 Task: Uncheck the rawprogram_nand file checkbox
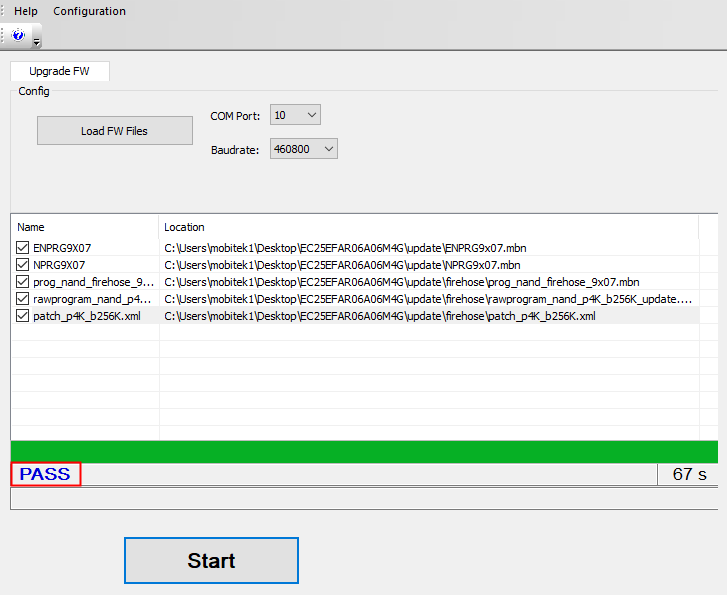pyautogui.click(x=23, y=299)
